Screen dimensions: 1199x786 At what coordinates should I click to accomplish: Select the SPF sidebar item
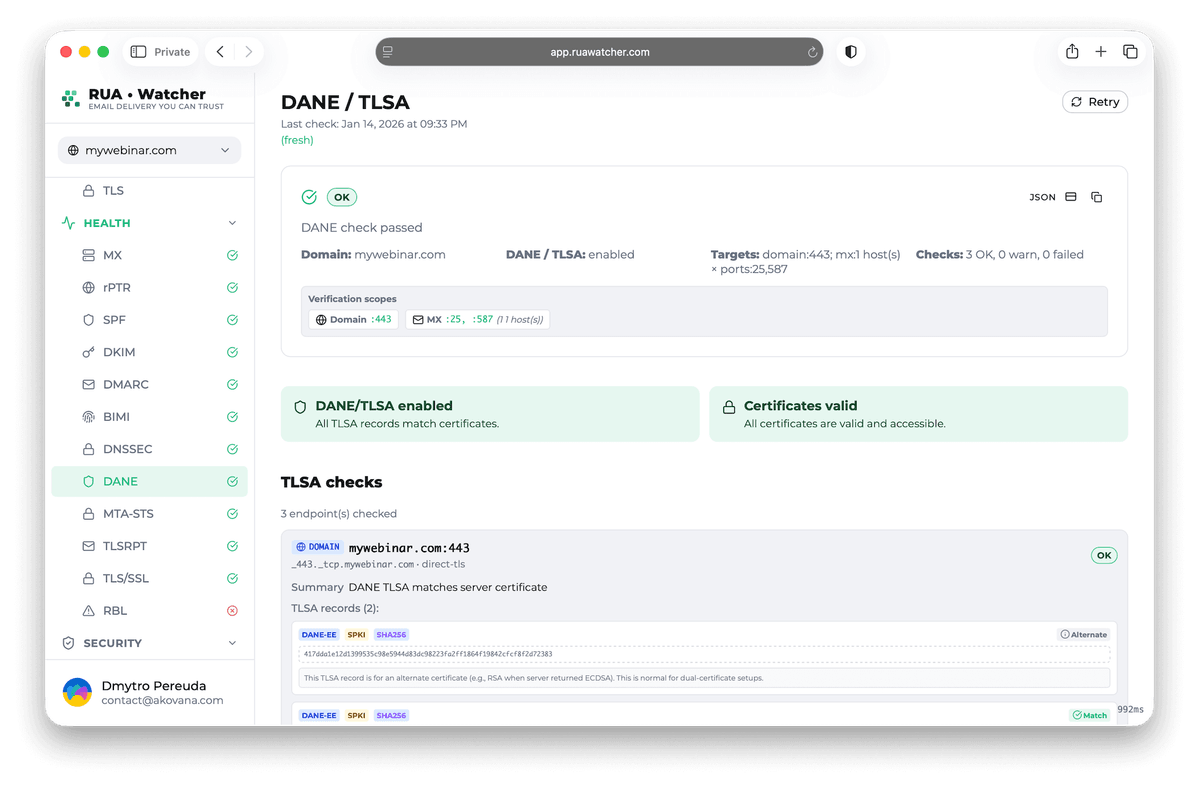[x=149, y=320]
